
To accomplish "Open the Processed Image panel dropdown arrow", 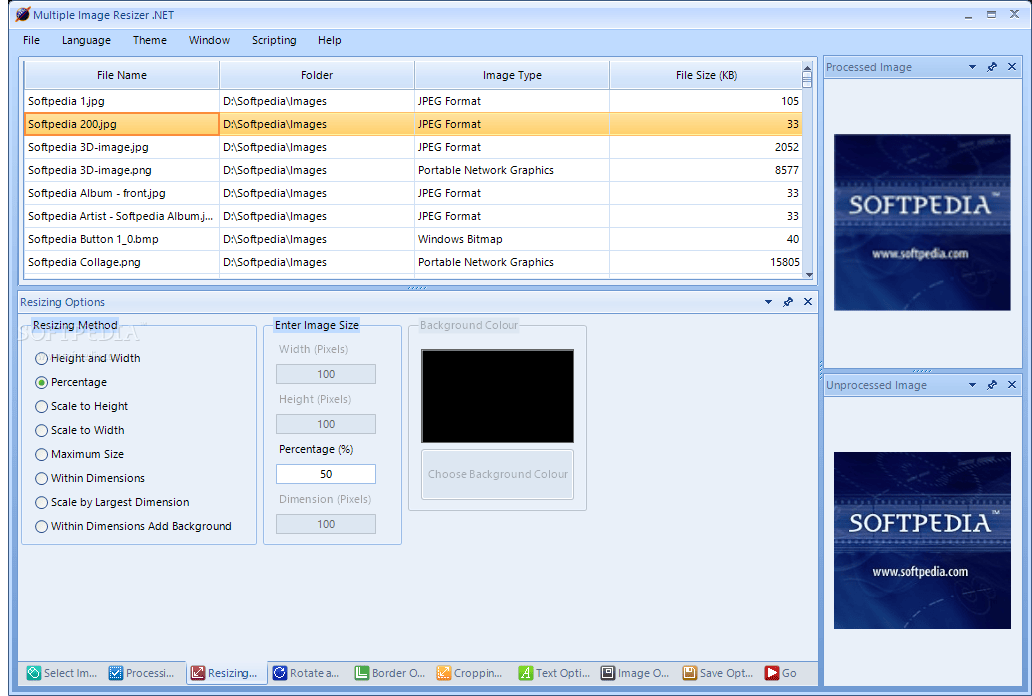I will (x=972, y=67).
